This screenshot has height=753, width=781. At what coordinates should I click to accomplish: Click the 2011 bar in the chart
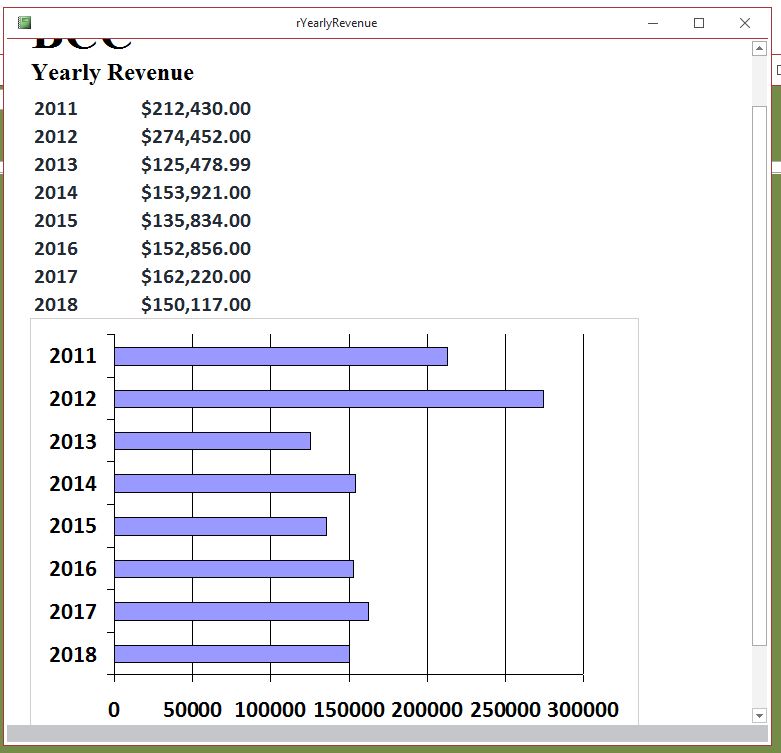(281, 357)
